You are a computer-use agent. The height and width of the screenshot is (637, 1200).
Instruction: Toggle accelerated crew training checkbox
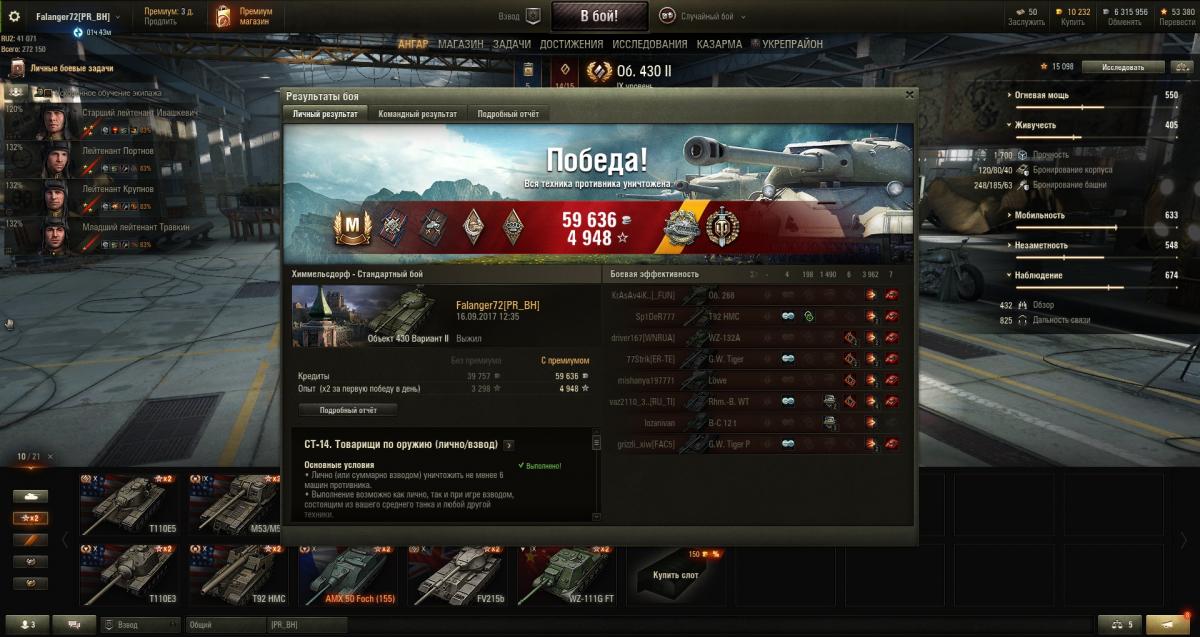pos(44,93)
